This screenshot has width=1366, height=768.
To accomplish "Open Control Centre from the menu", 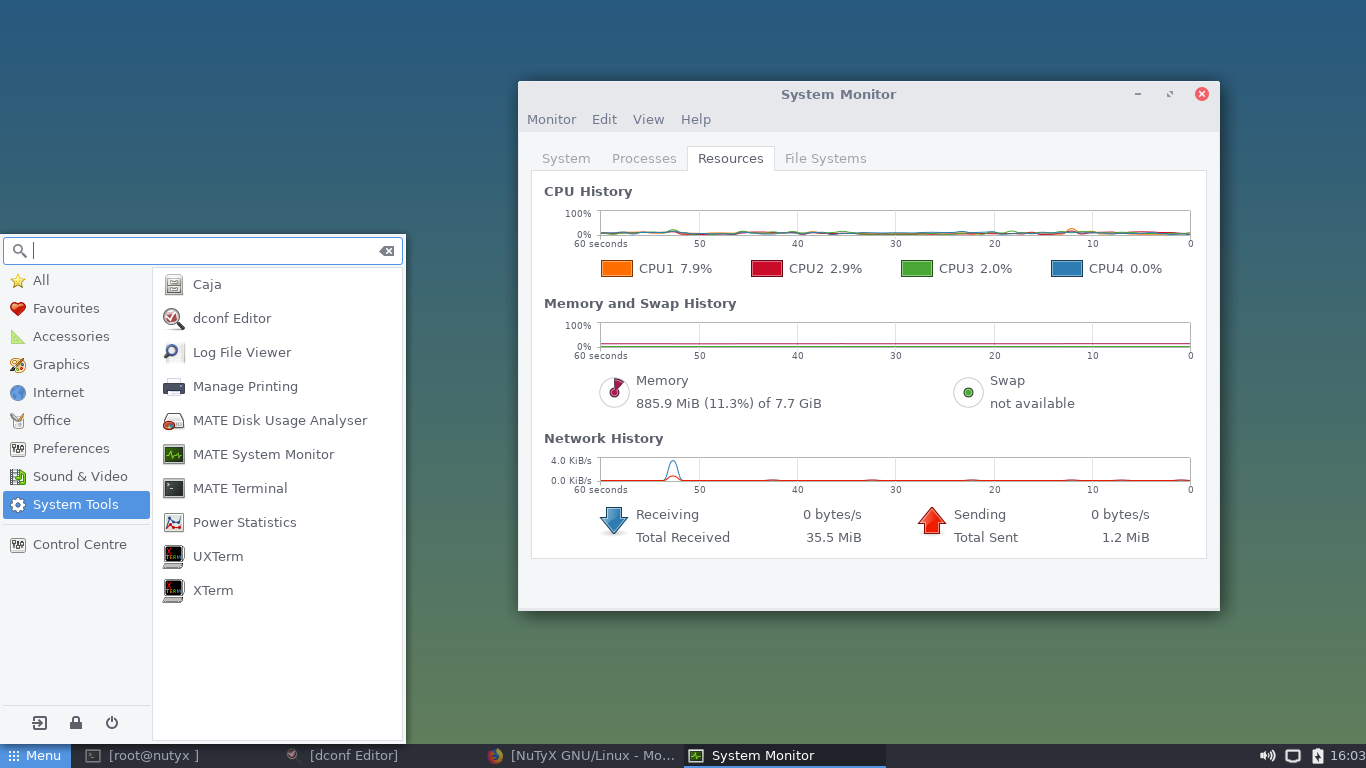I will (77, 545).
